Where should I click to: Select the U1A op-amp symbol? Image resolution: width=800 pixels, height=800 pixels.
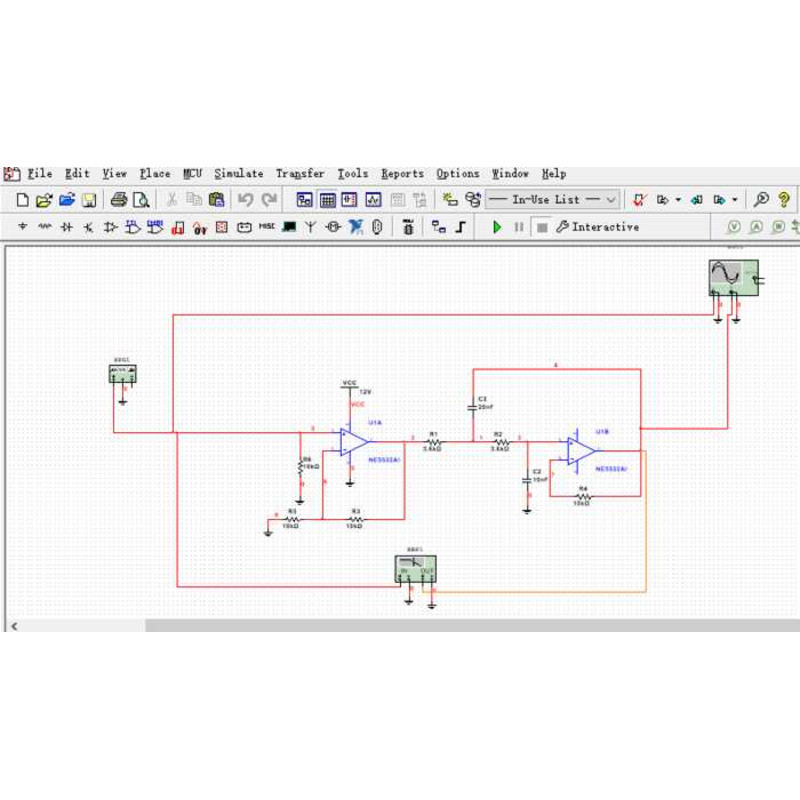tap(354, 442)
